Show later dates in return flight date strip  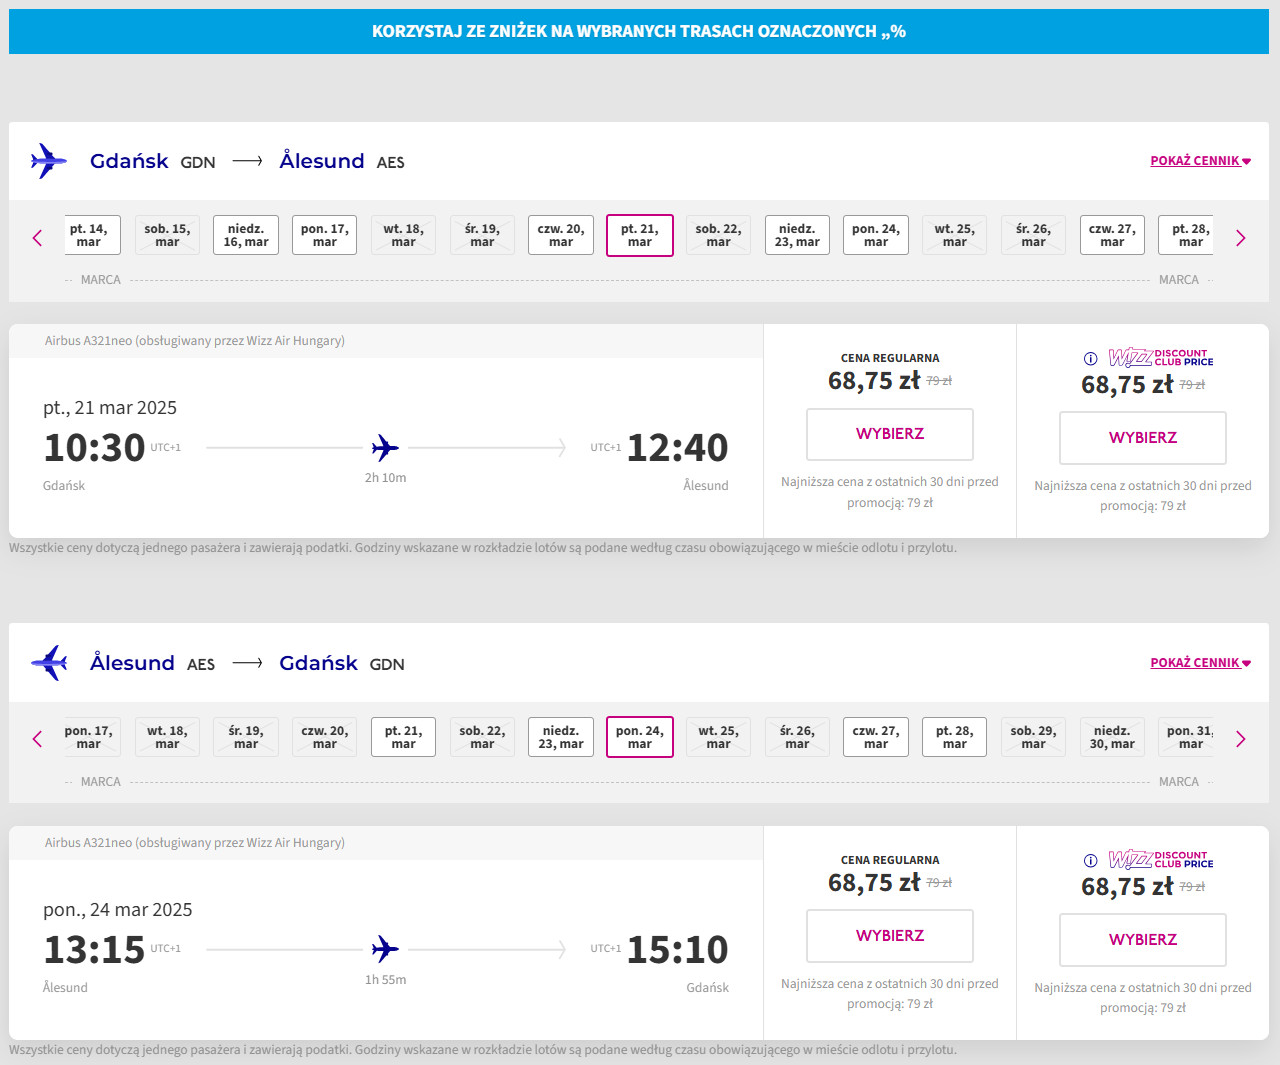click(1240, 739)
